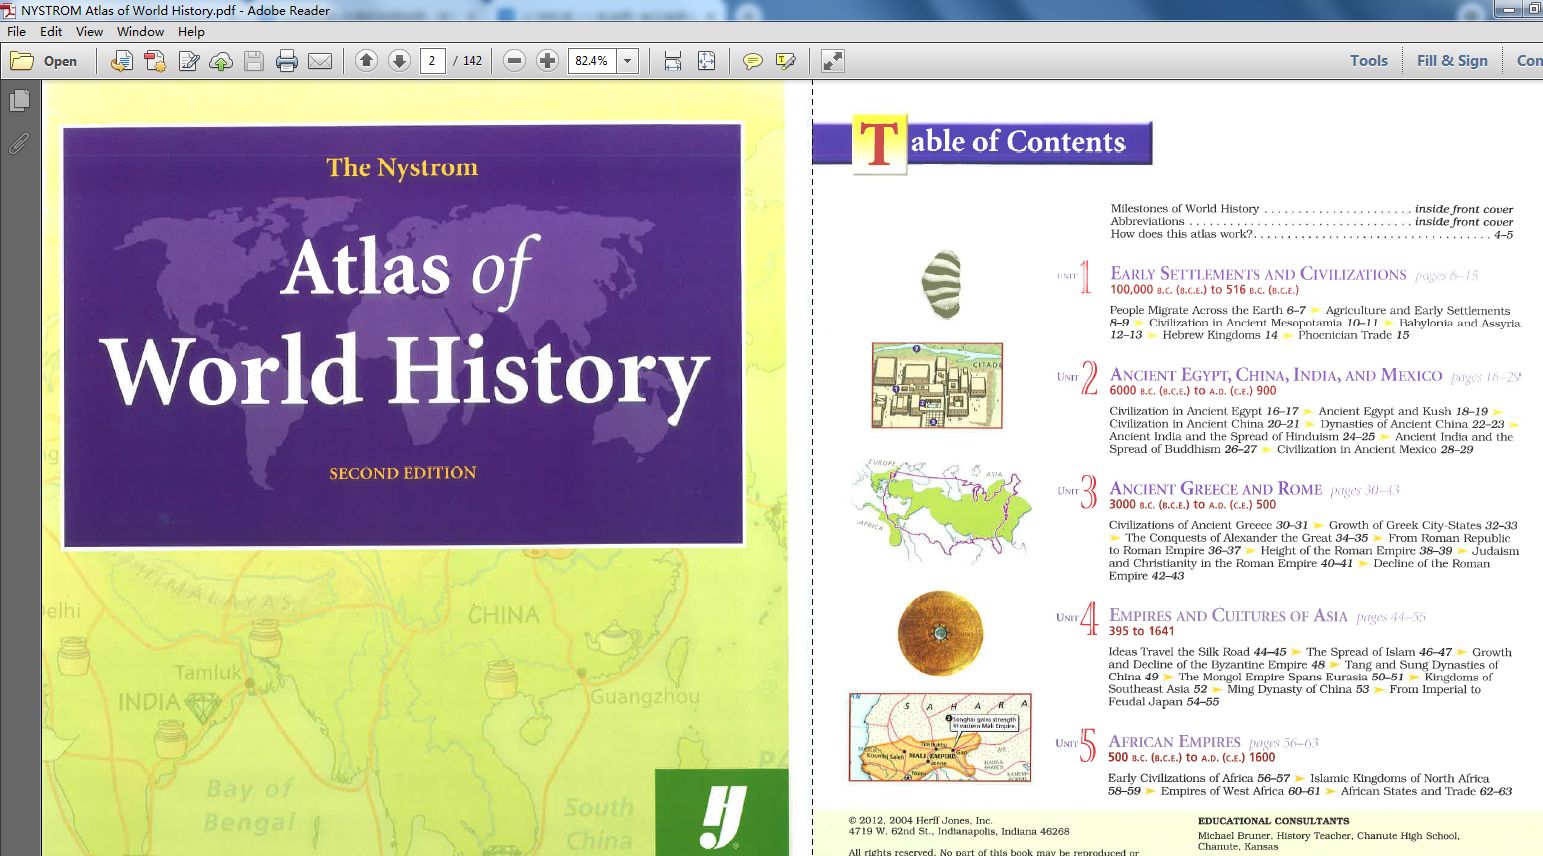The height and width of the screenshot is (856, 1543).
Task: Click 'African Empires' unit heading
Action: (1174, 742)
